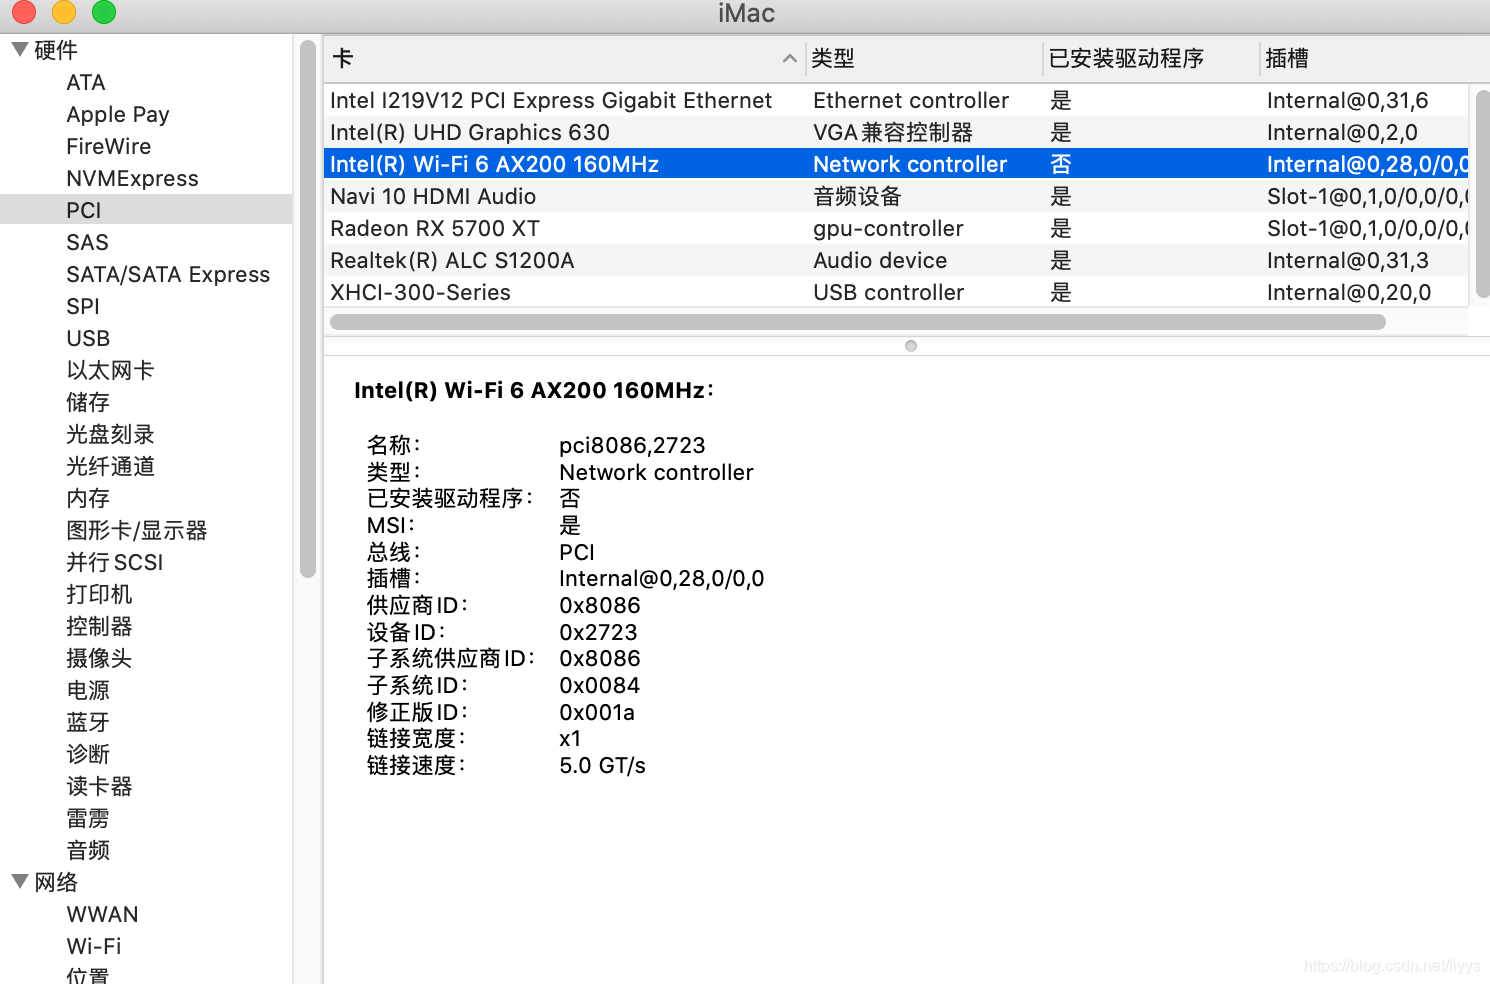The height and width of the screenshot is (984, 1490).
Task: Open 读卡器 card reader entry
Action: click(x=99, y=786)
